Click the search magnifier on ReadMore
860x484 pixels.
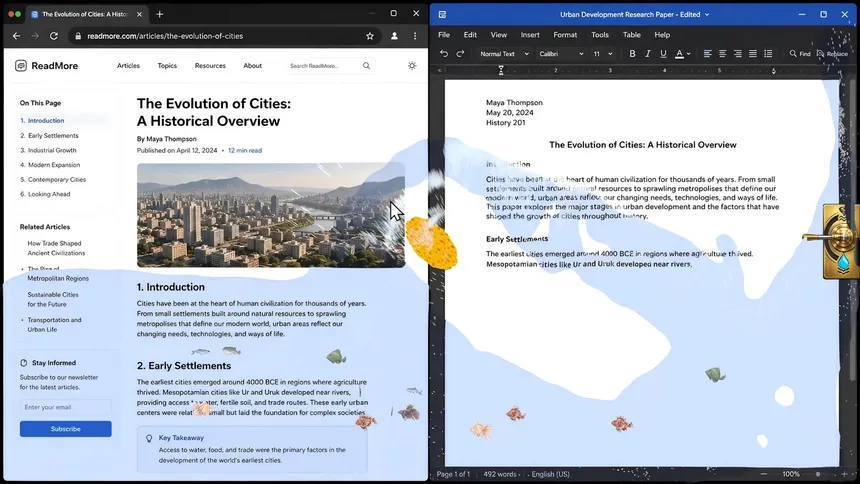coord(366,66)
